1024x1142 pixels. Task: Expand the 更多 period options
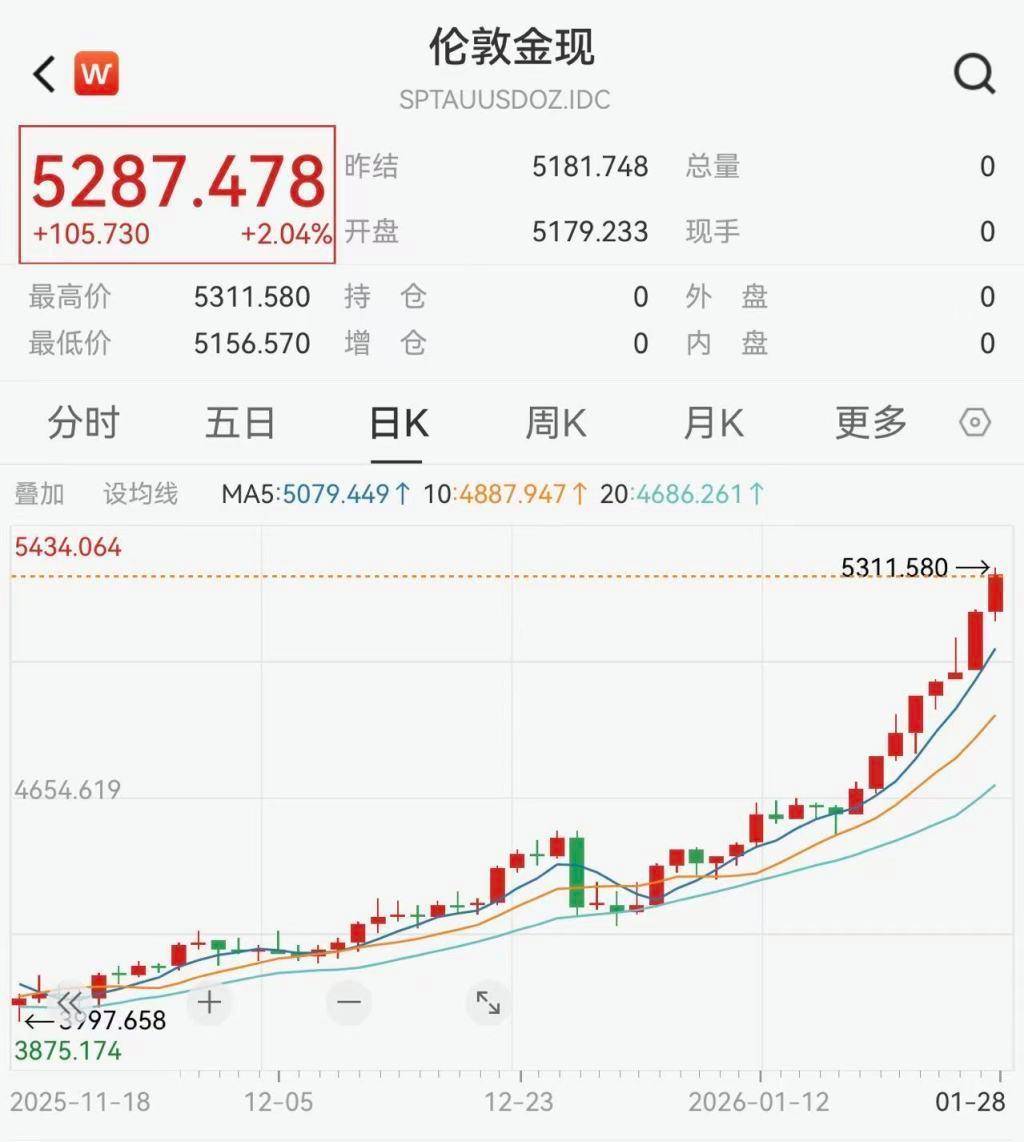(x=871, y=423)
